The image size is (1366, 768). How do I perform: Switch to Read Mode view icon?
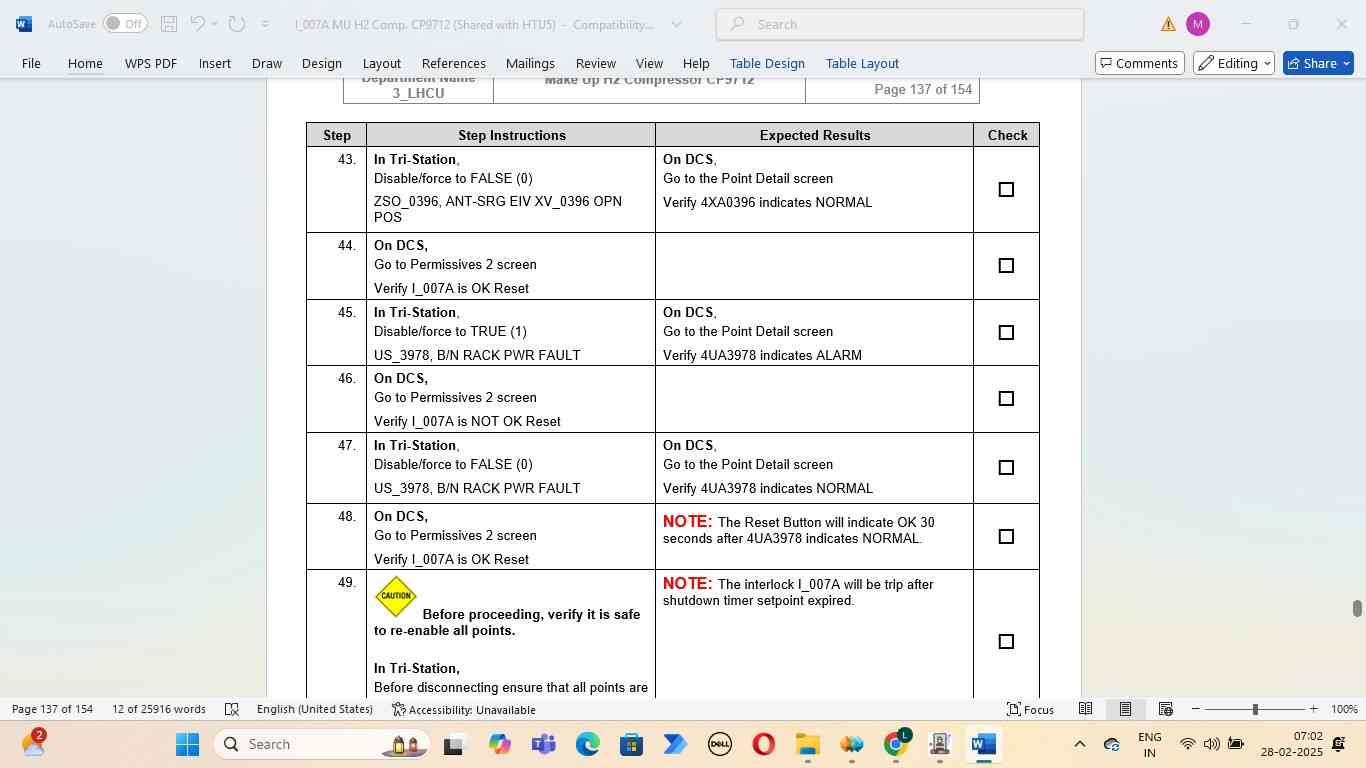[1085, 709]
